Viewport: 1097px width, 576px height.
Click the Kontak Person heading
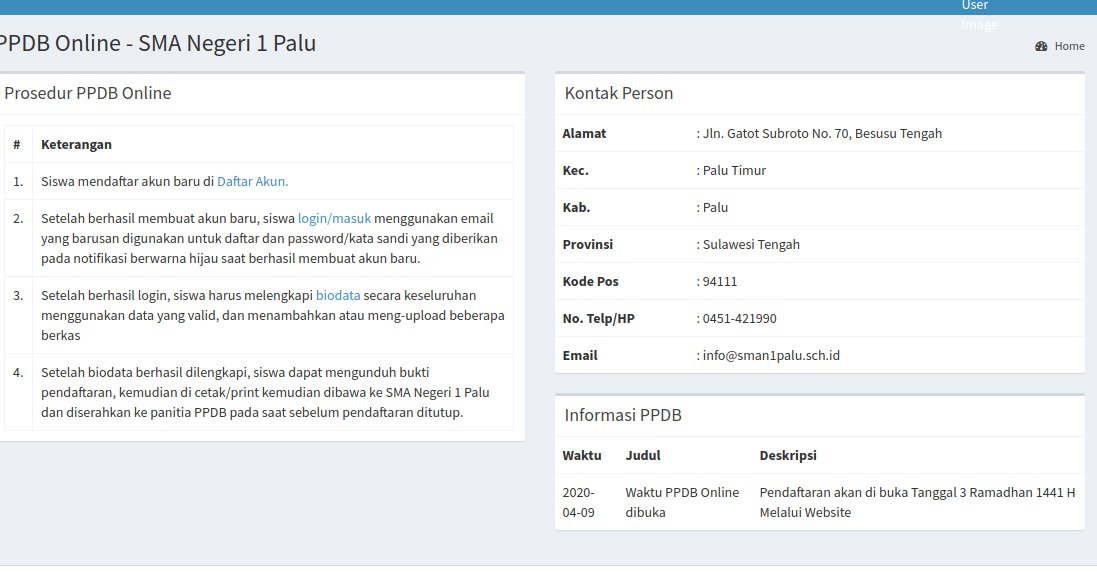[618, 93]
